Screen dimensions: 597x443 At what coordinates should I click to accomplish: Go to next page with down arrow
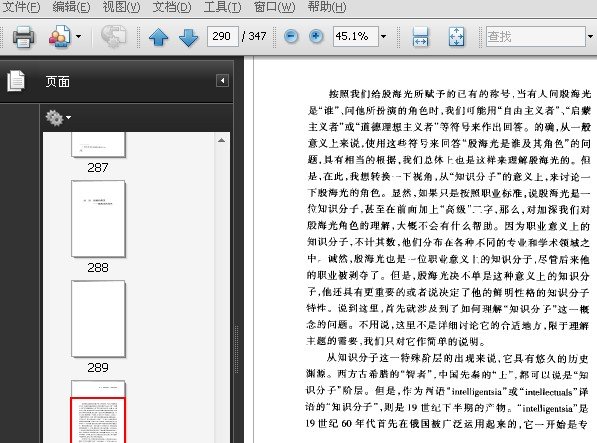coord(188,37)
